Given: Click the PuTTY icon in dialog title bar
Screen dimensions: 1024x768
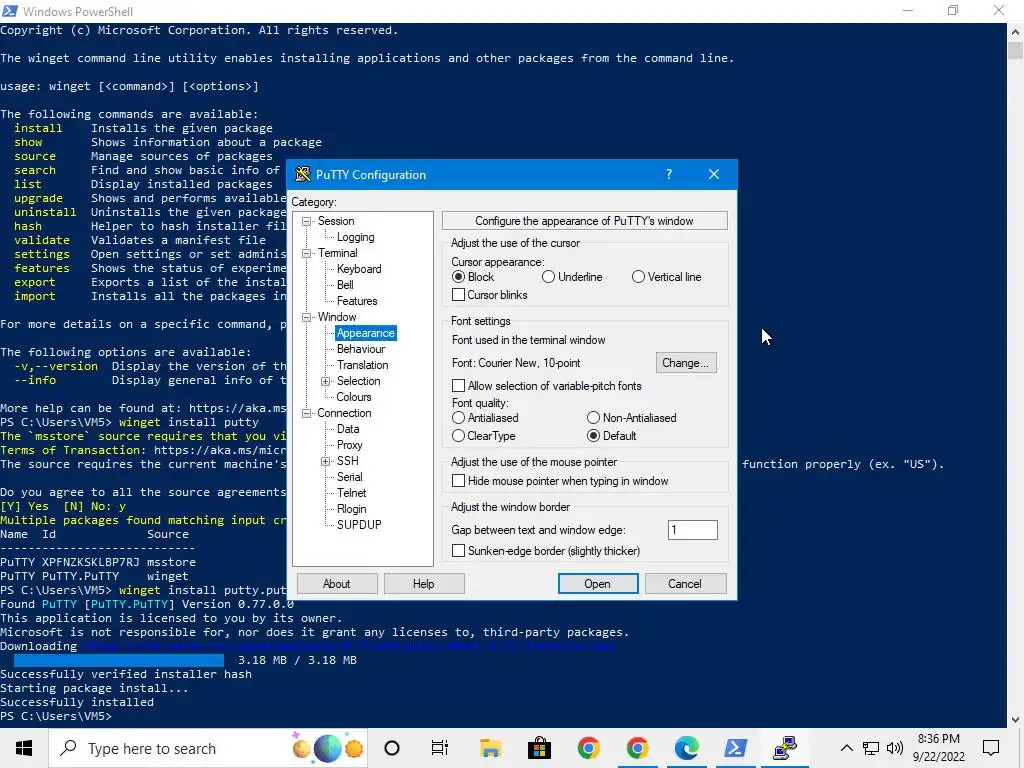Looking at the screenshot, I should tap(302, 174).
